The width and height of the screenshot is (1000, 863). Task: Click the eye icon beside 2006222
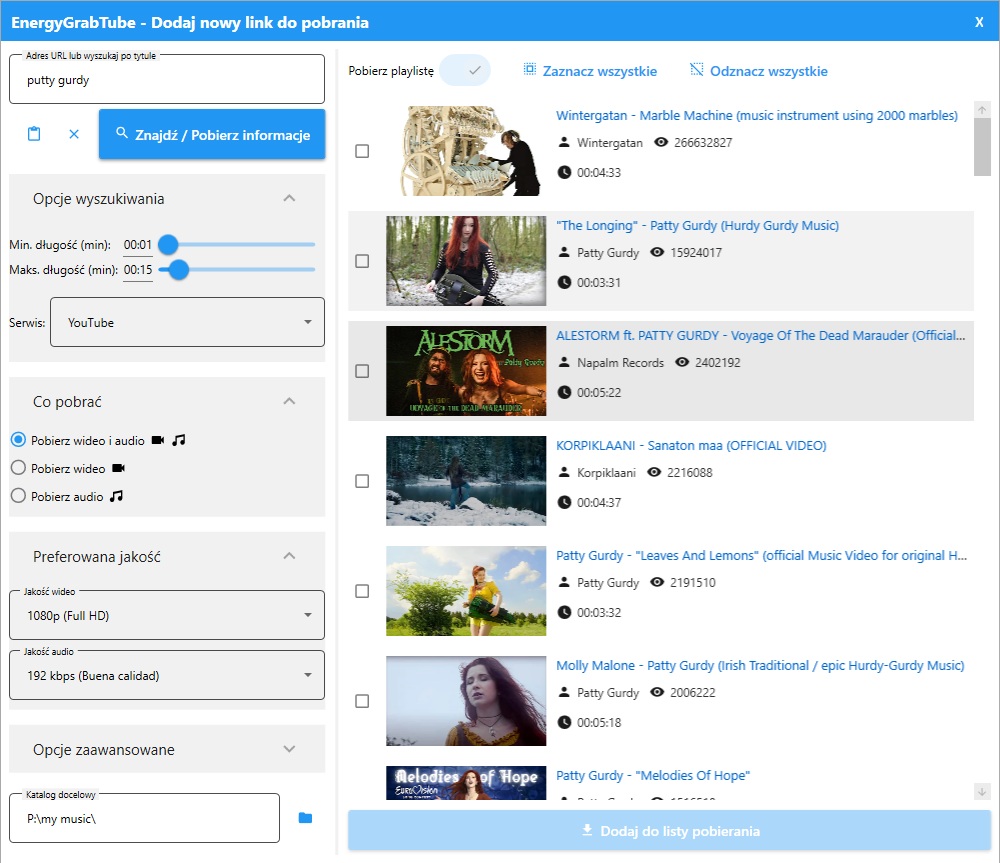point(657,692)
